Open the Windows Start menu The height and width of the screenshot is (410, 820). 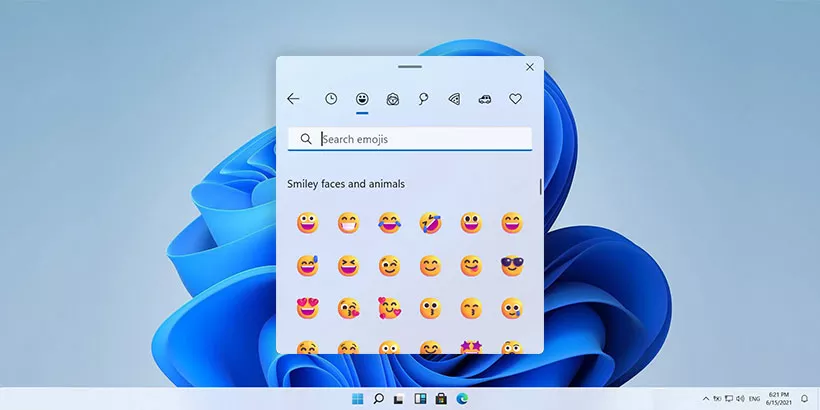click(358, 399)
